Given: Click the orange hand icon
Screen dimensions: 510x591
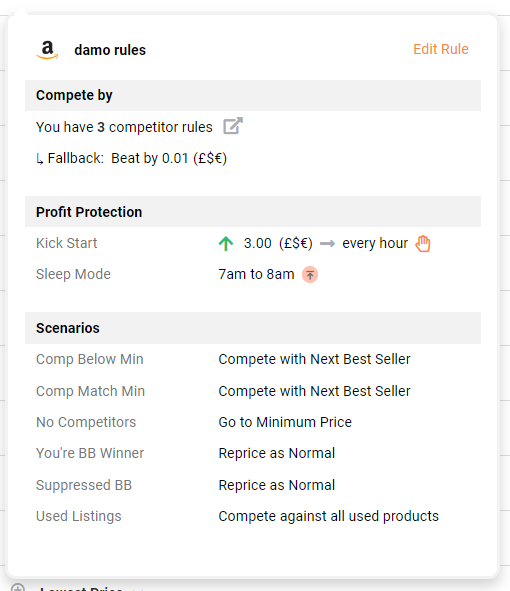Looking at the screenshot, I should click(x=423, y=243).
